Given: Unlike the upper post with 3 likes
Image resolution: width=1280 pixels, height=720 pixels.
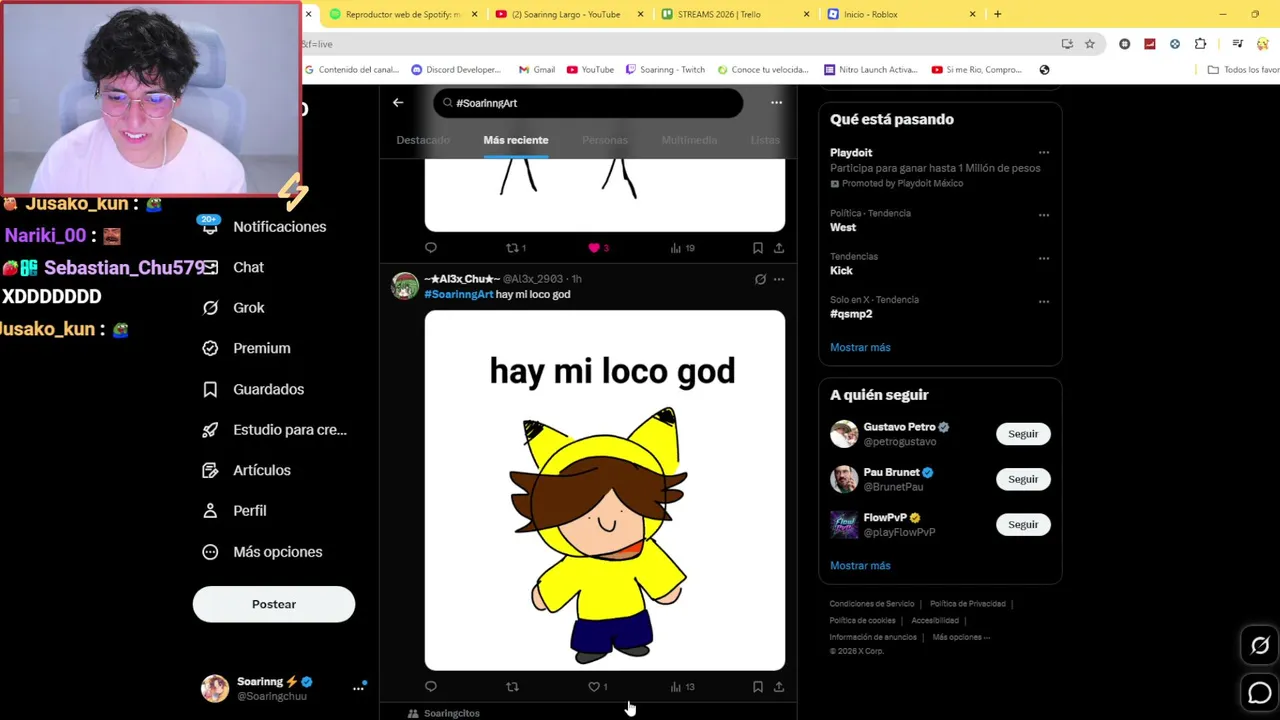Looking at the screenshot, I should click(598, 248).
